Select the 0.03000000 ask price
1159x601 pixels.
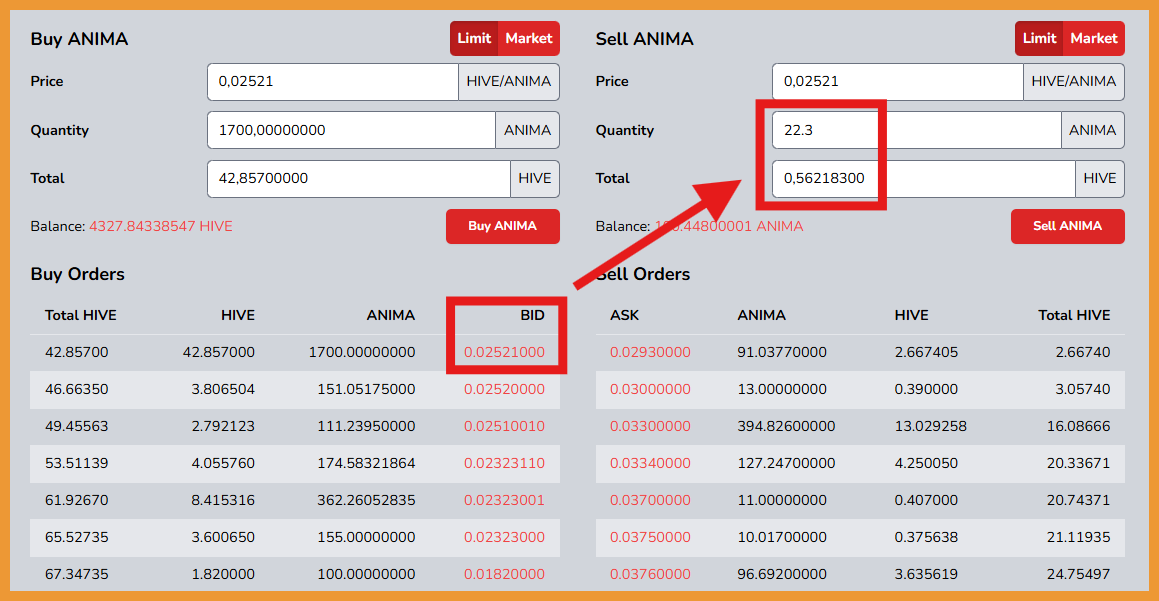pyautogui.click(x=650, y=390)
